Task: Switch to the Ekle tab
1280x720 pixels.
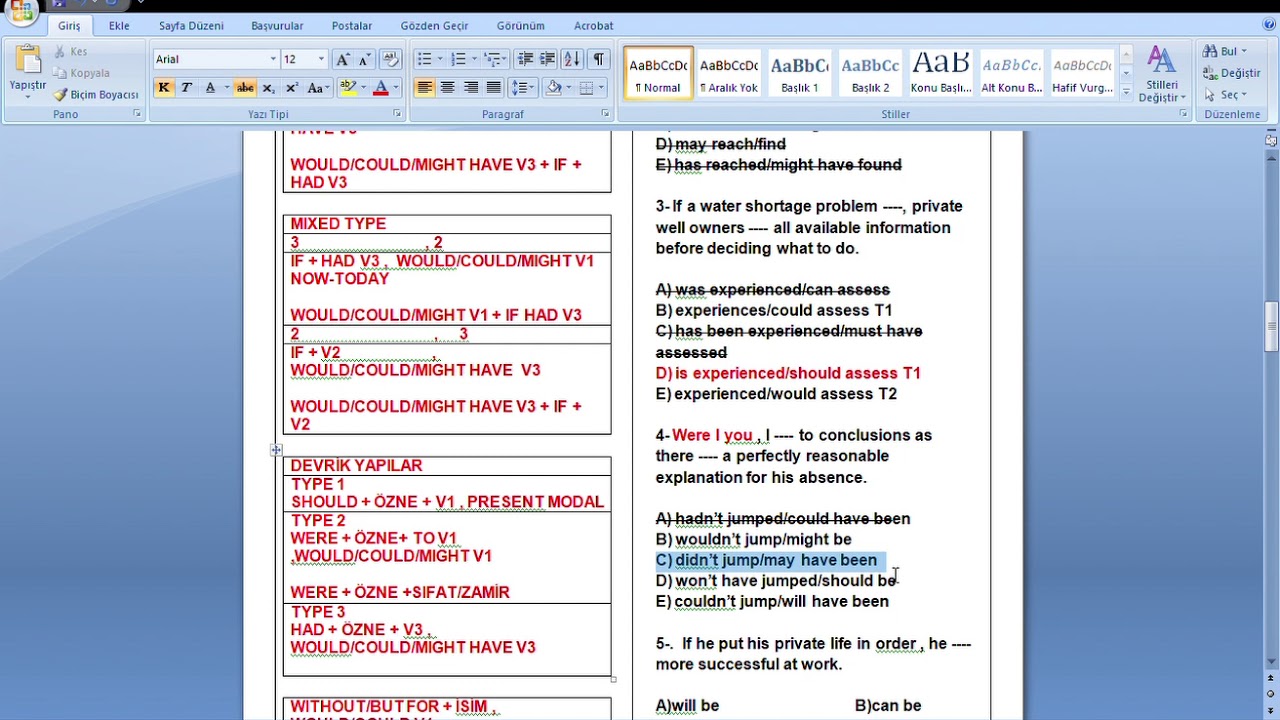Action: [x=119, y=25]
